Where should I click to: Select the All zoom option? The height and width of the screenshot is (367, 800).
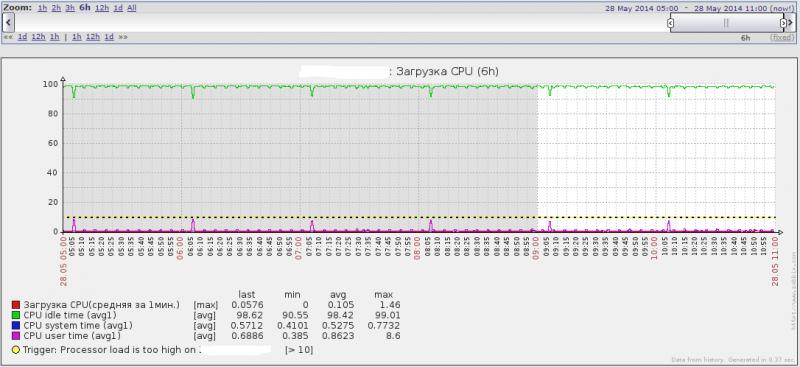click(132, 8)
